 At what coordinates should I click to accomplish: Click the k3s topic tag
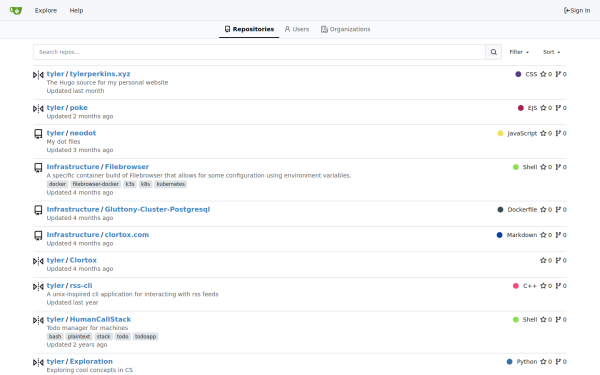[x=130, y=184]
